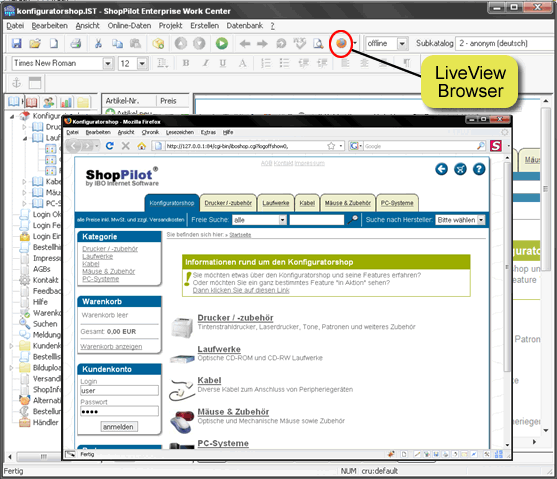Click the Firefox home icon
This screenshot has height=479, width=557.
[142, 146]
